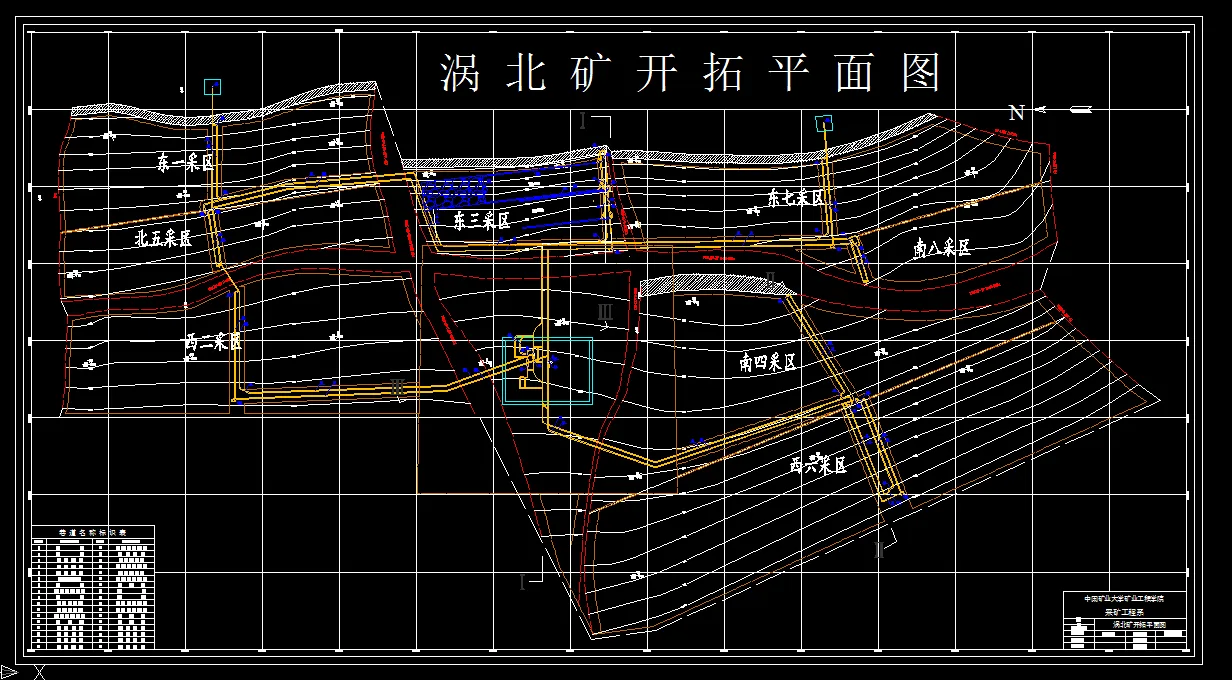Select the 西六采区 mining area label
This screenshot has width=1232, height=680.
click(x=818, y=466)
